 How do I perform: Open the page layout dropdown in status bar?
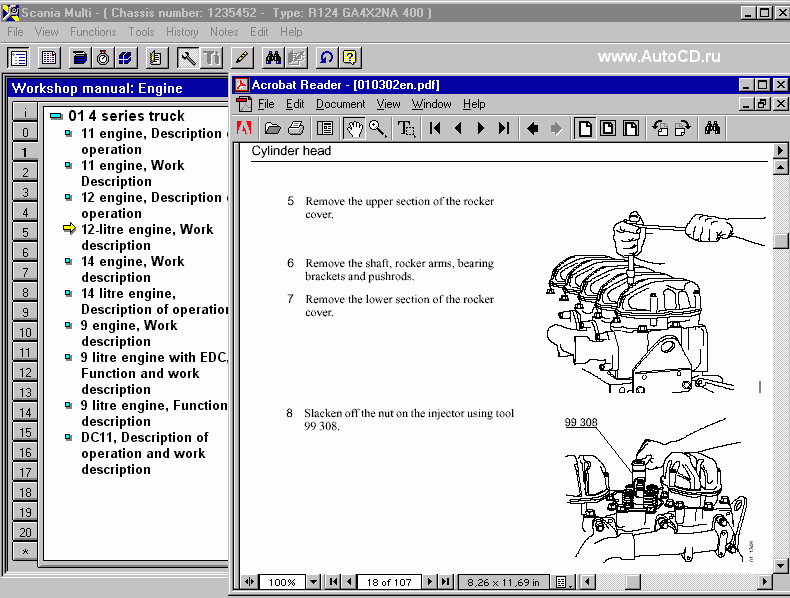(x=564, y=582)
